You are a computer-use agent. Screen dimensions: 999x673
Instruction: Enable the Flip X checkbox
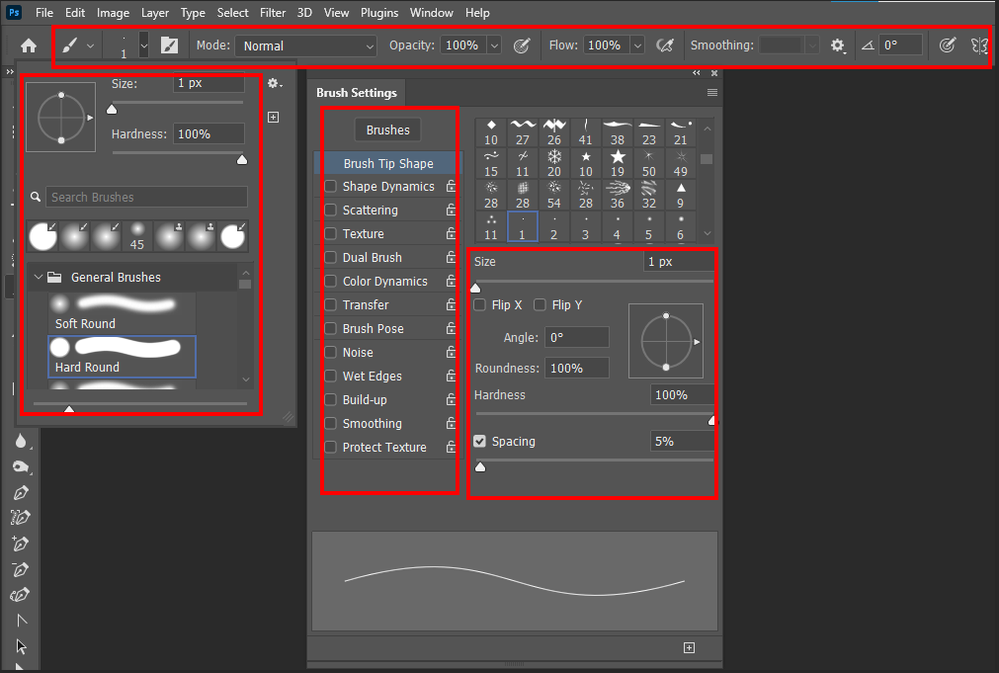point(479,305)
